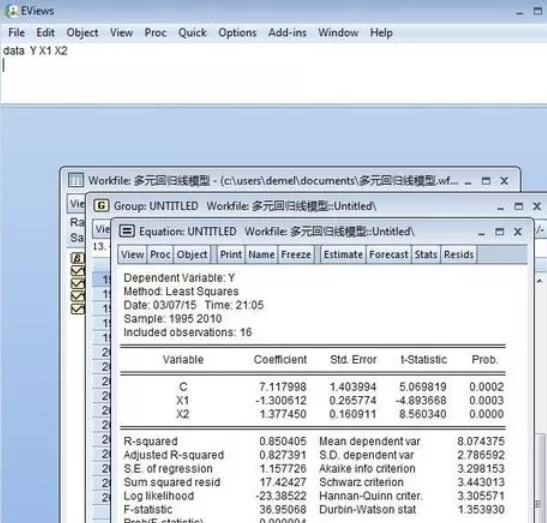The height and width of the screenshot is (523, 547).
Task: Close the Group UNTITLED window
Action: (537, 206)
